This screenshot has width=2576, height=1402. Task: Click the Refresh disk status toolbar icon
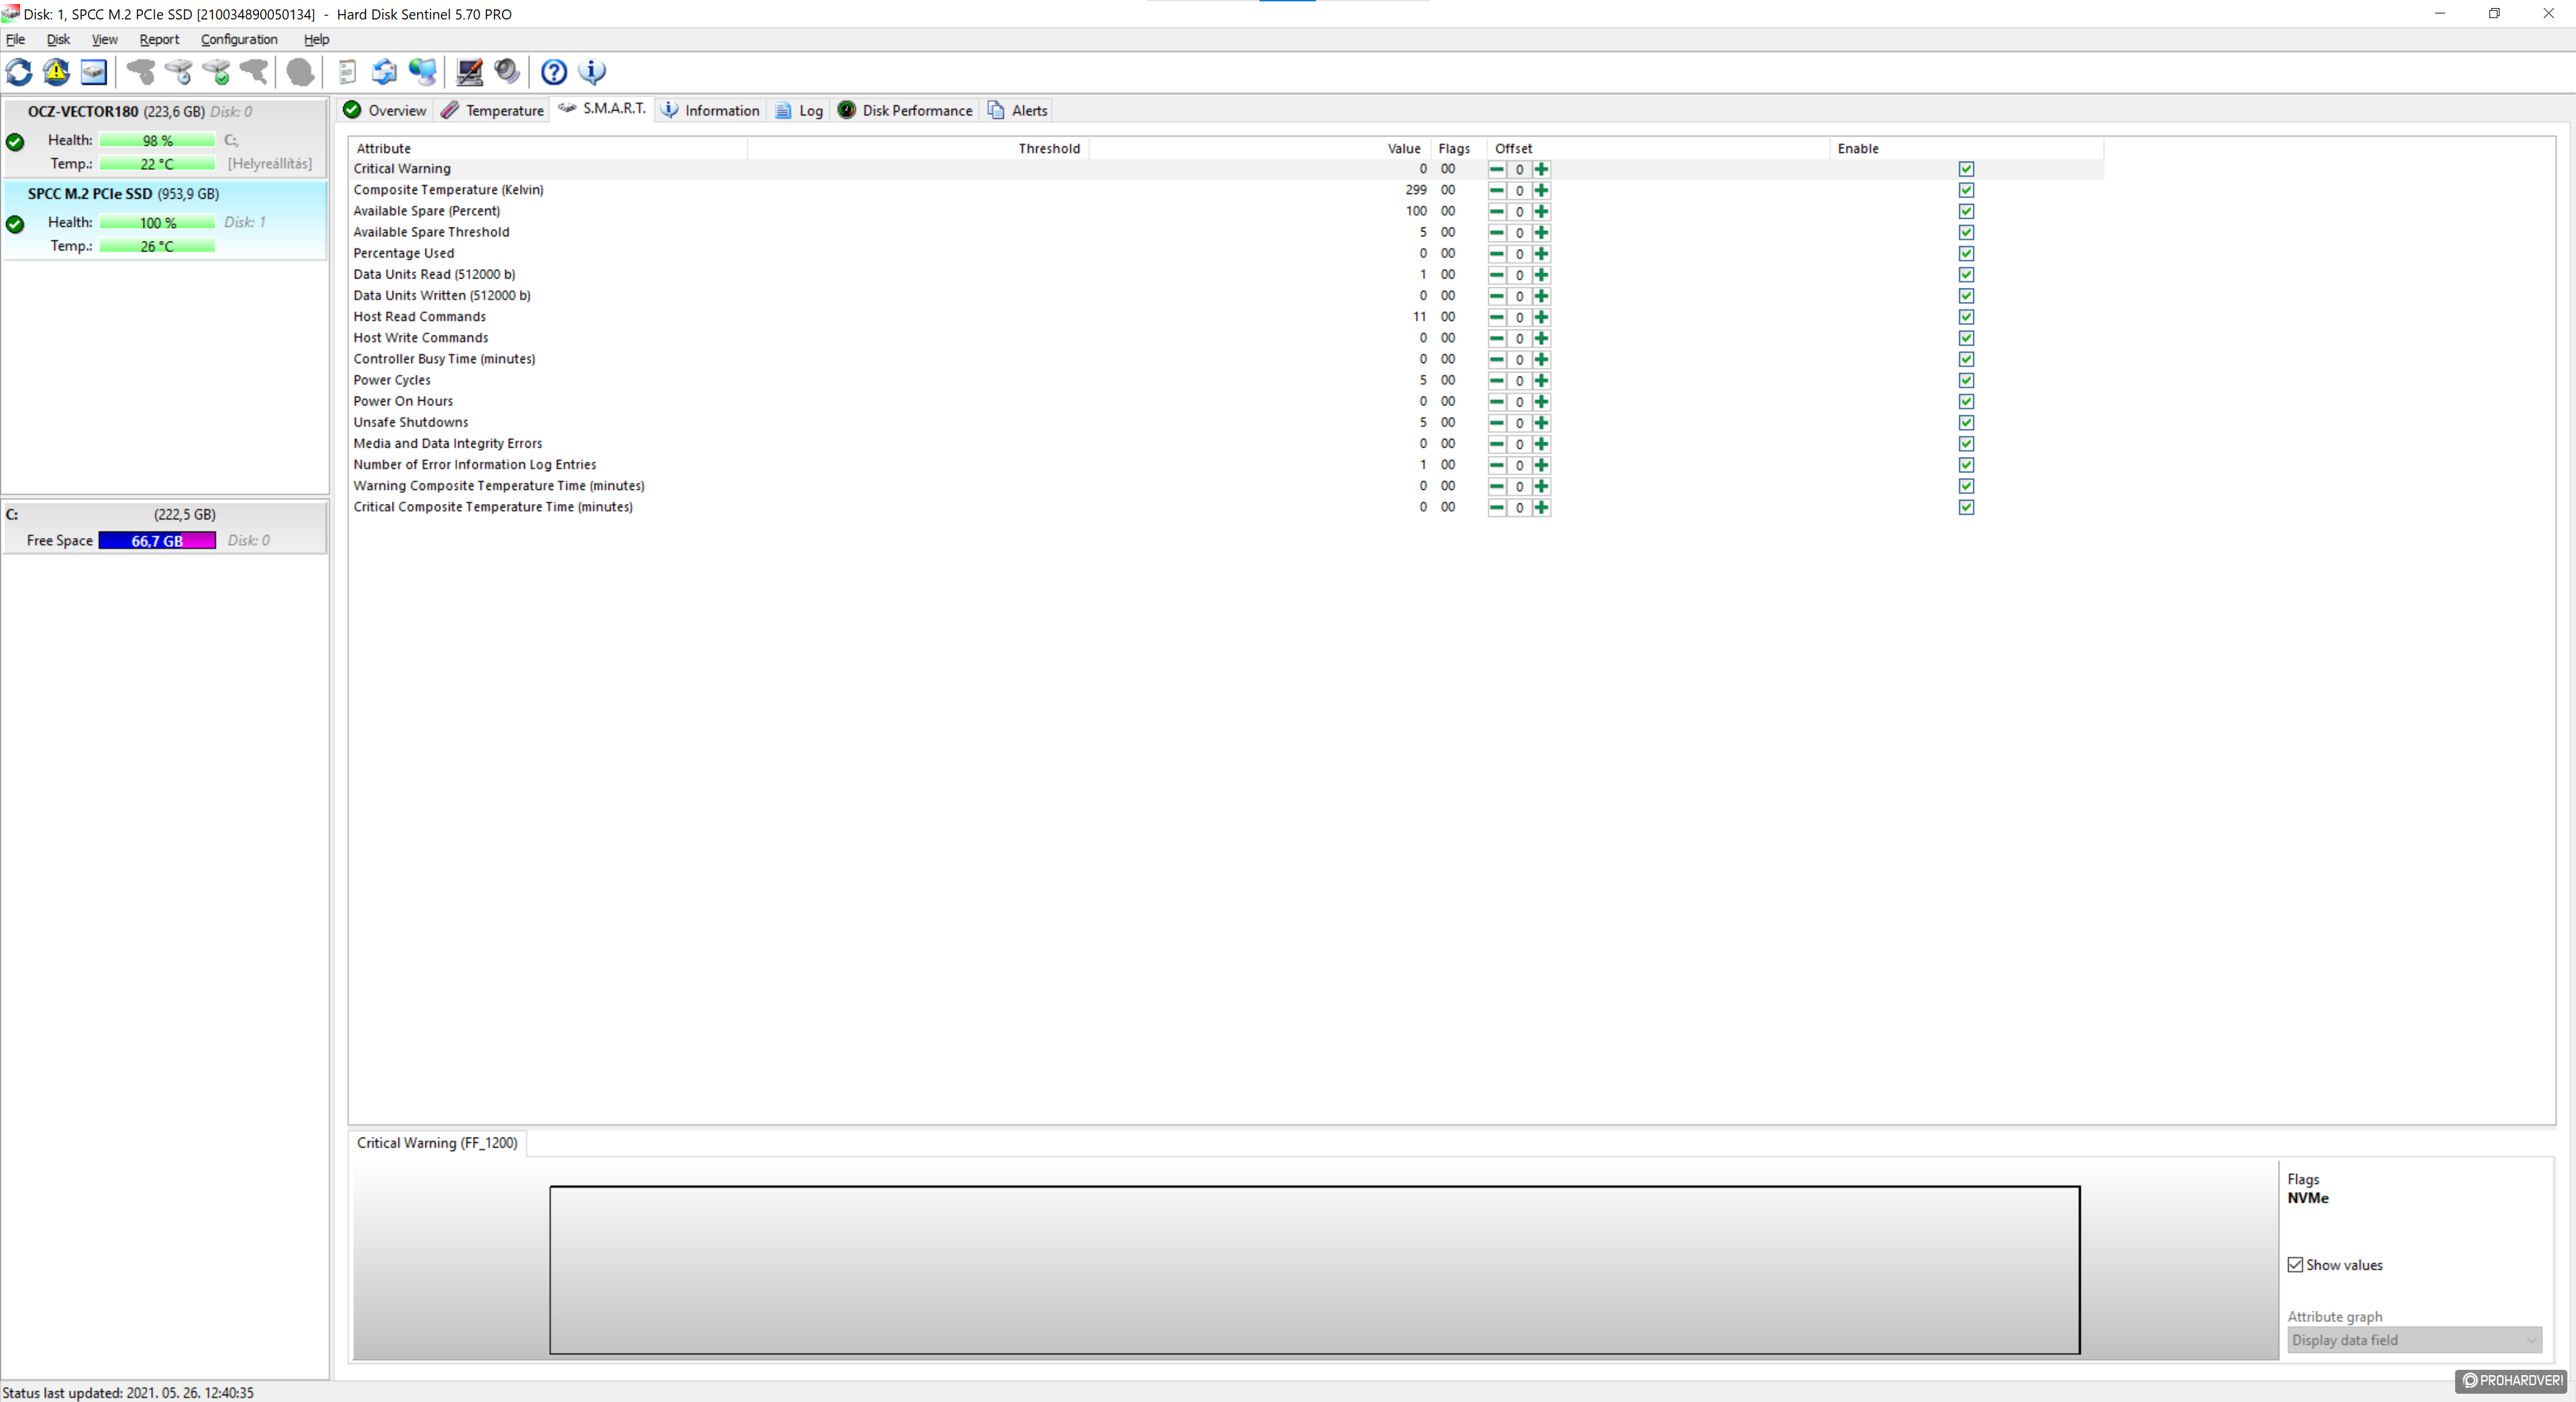pos(19,72)
